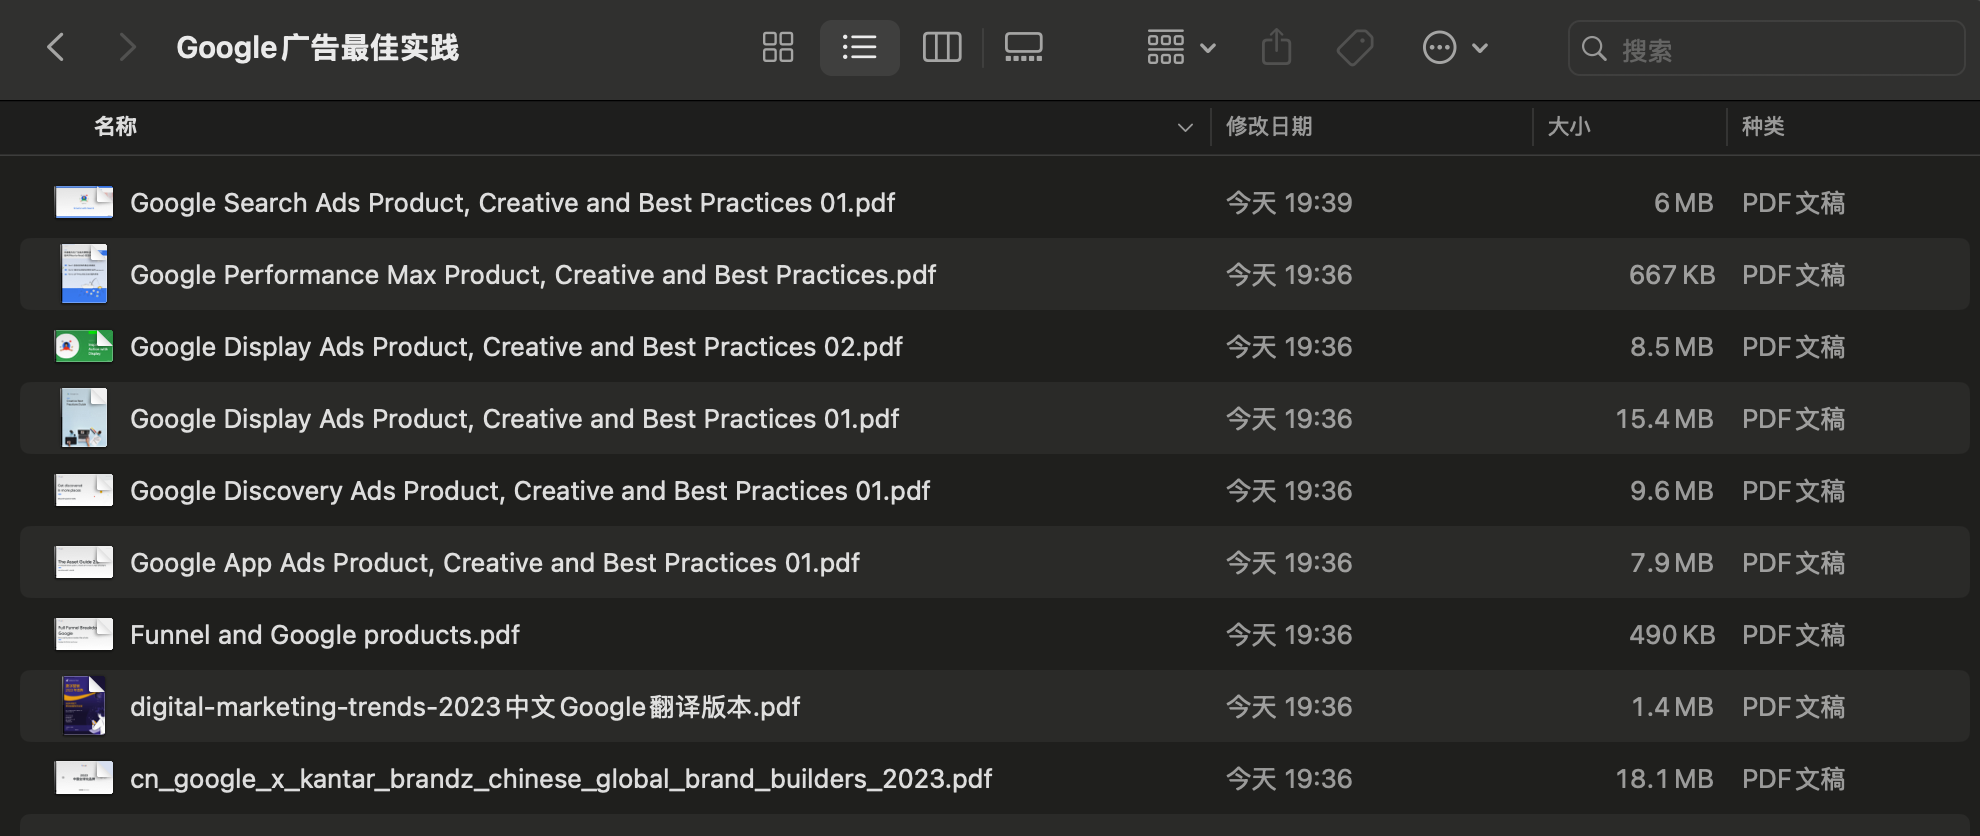Go back with the left chevron arrow
This screenshot has height=836, width=1980.
[x=56, y=47]
